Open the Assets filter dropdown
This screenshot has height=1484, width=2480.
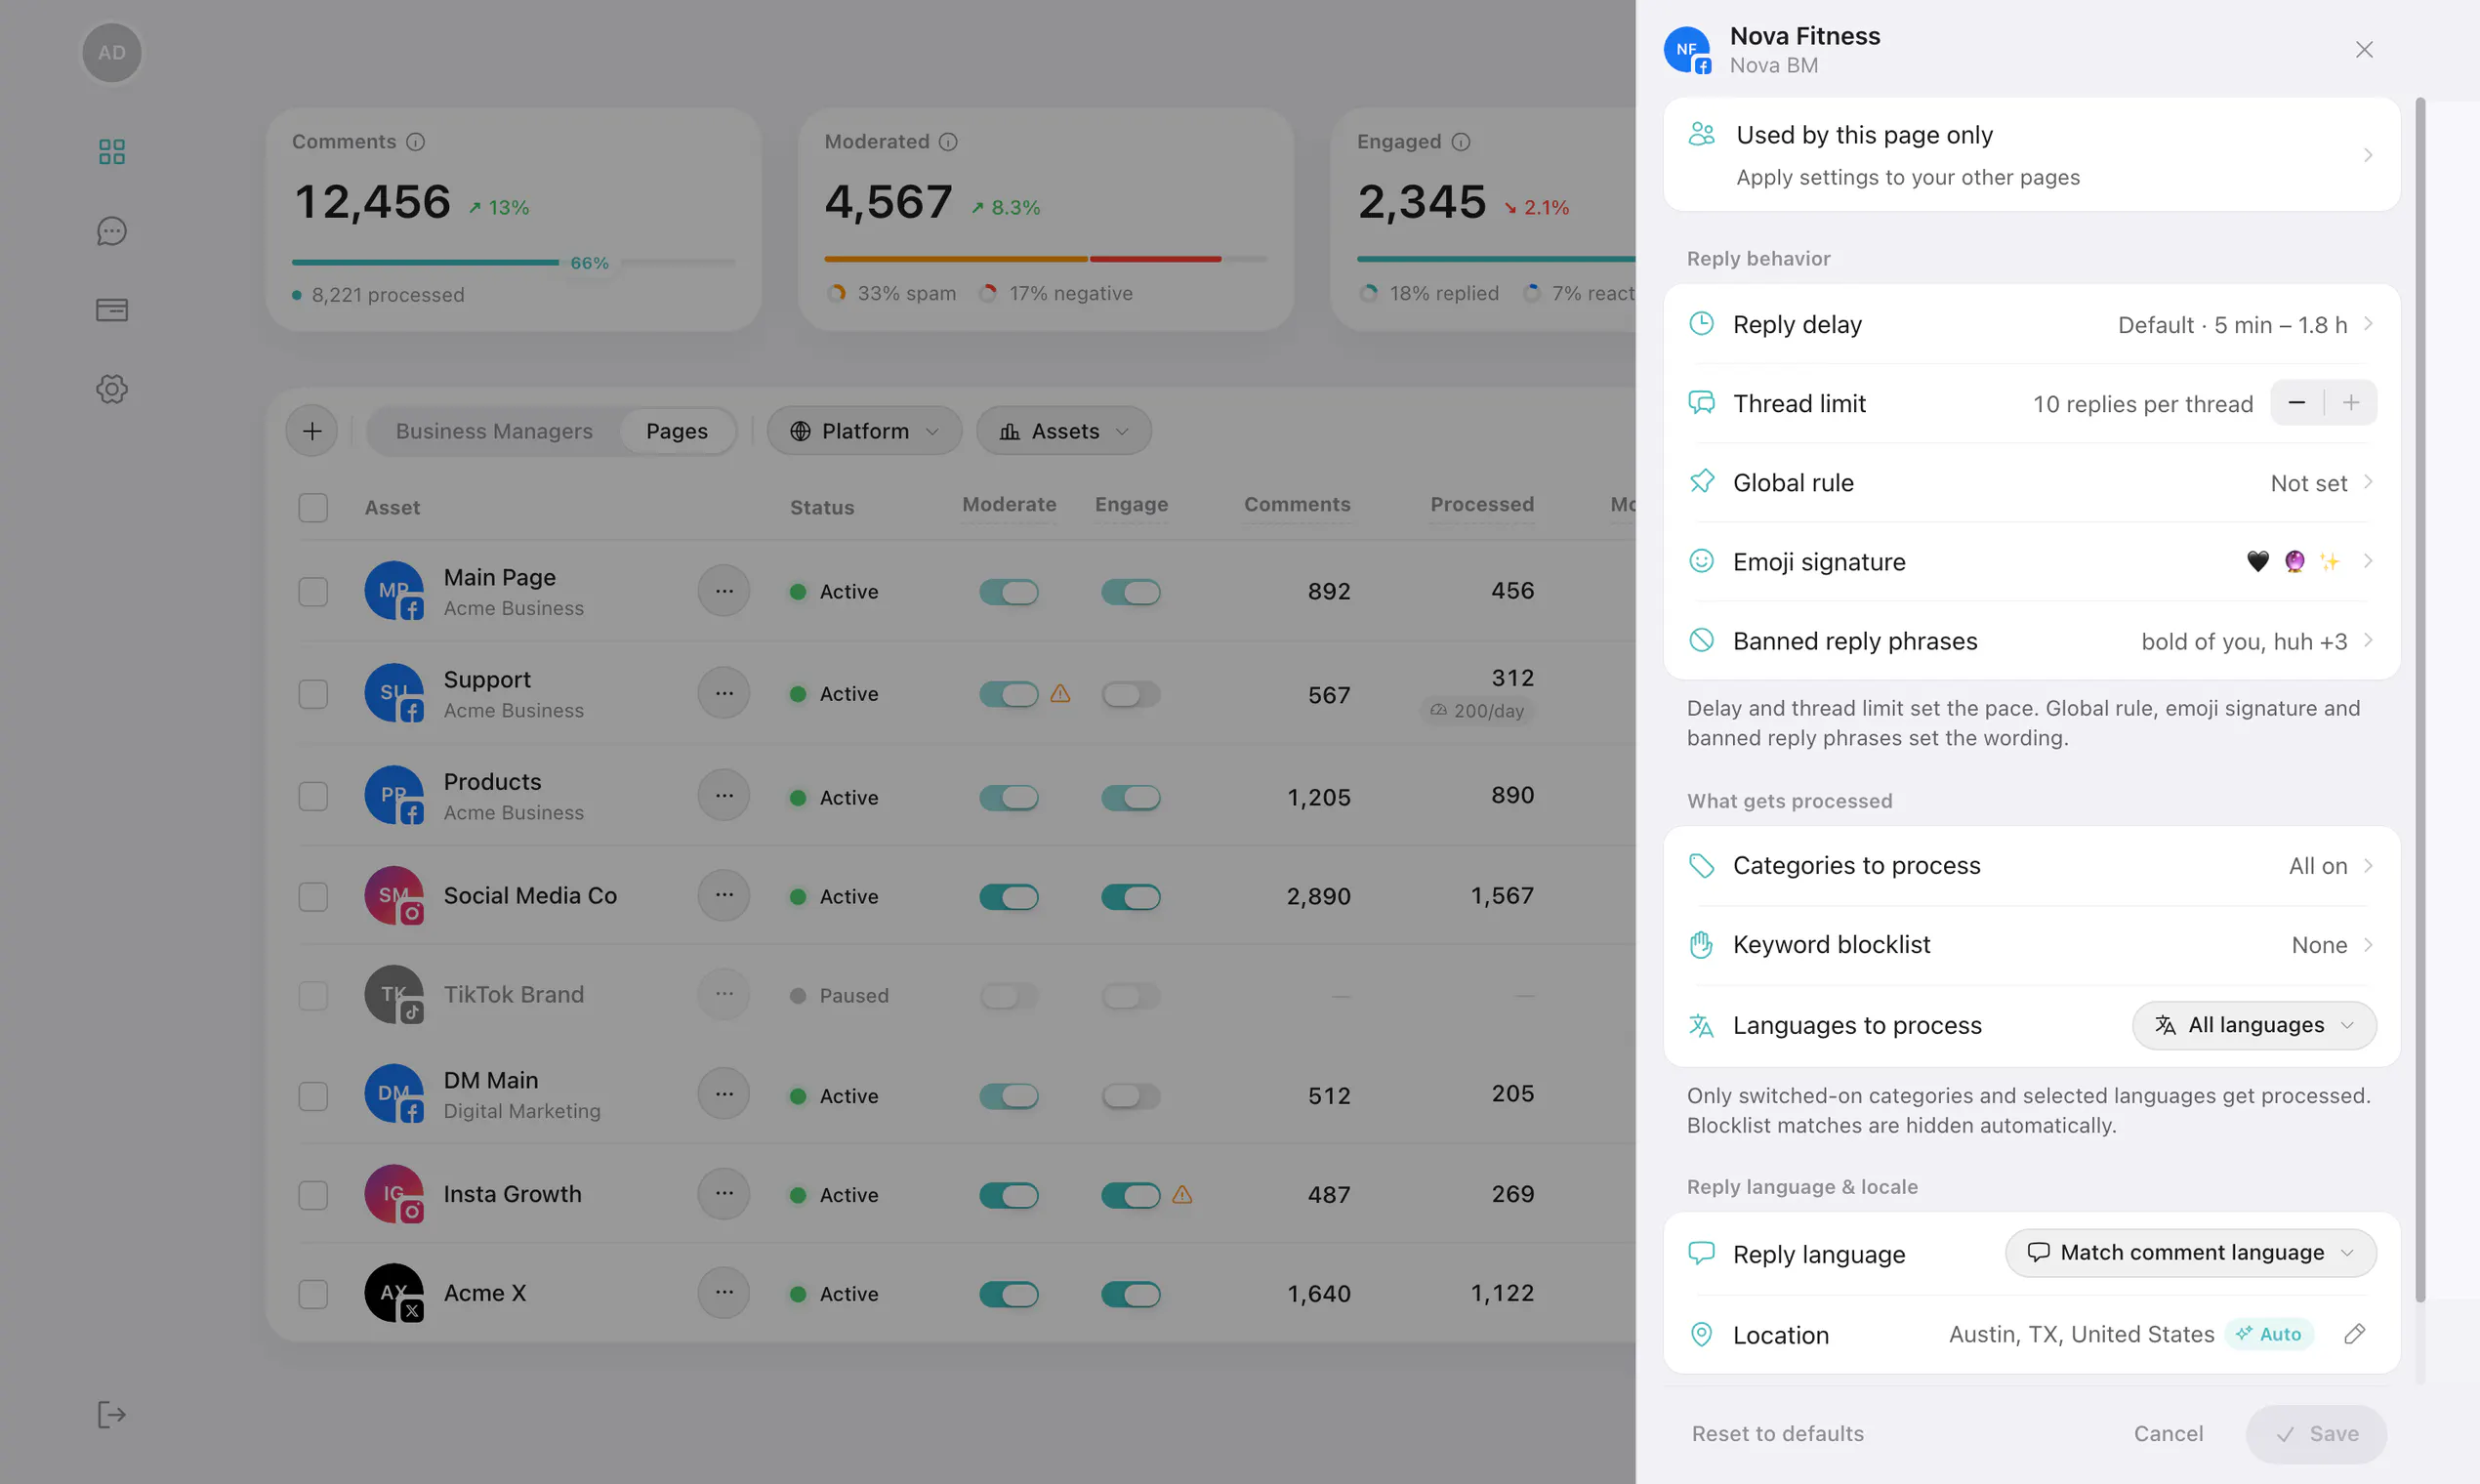point(1064,431)
